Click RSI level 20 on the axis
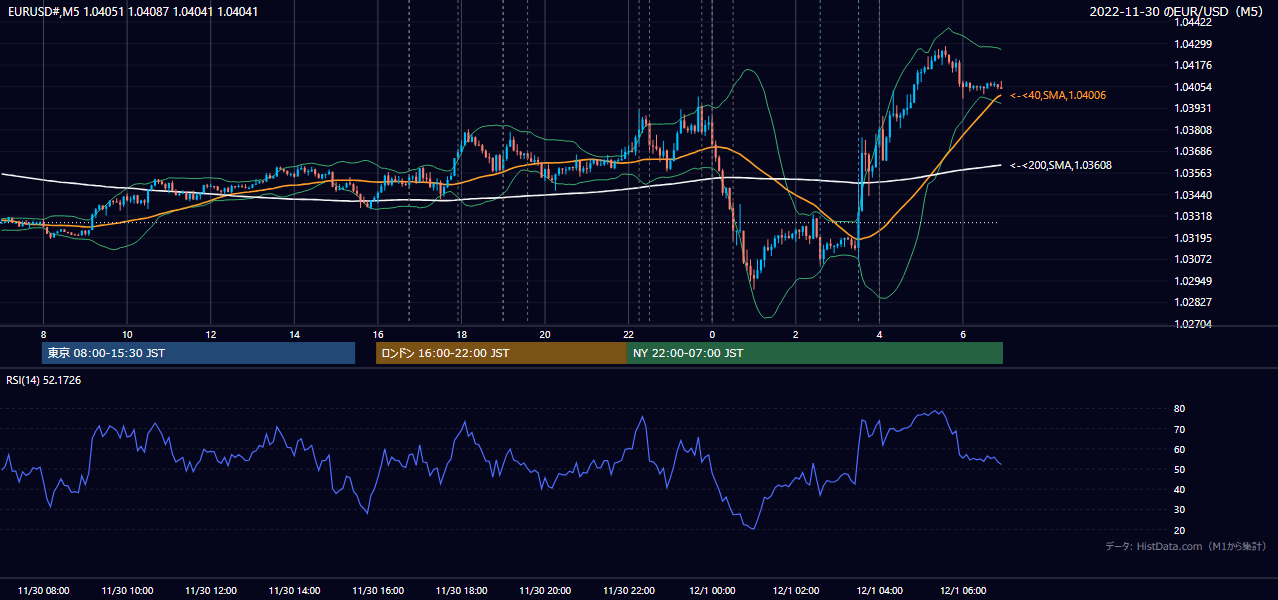1278x600 pixels. 1180,530
